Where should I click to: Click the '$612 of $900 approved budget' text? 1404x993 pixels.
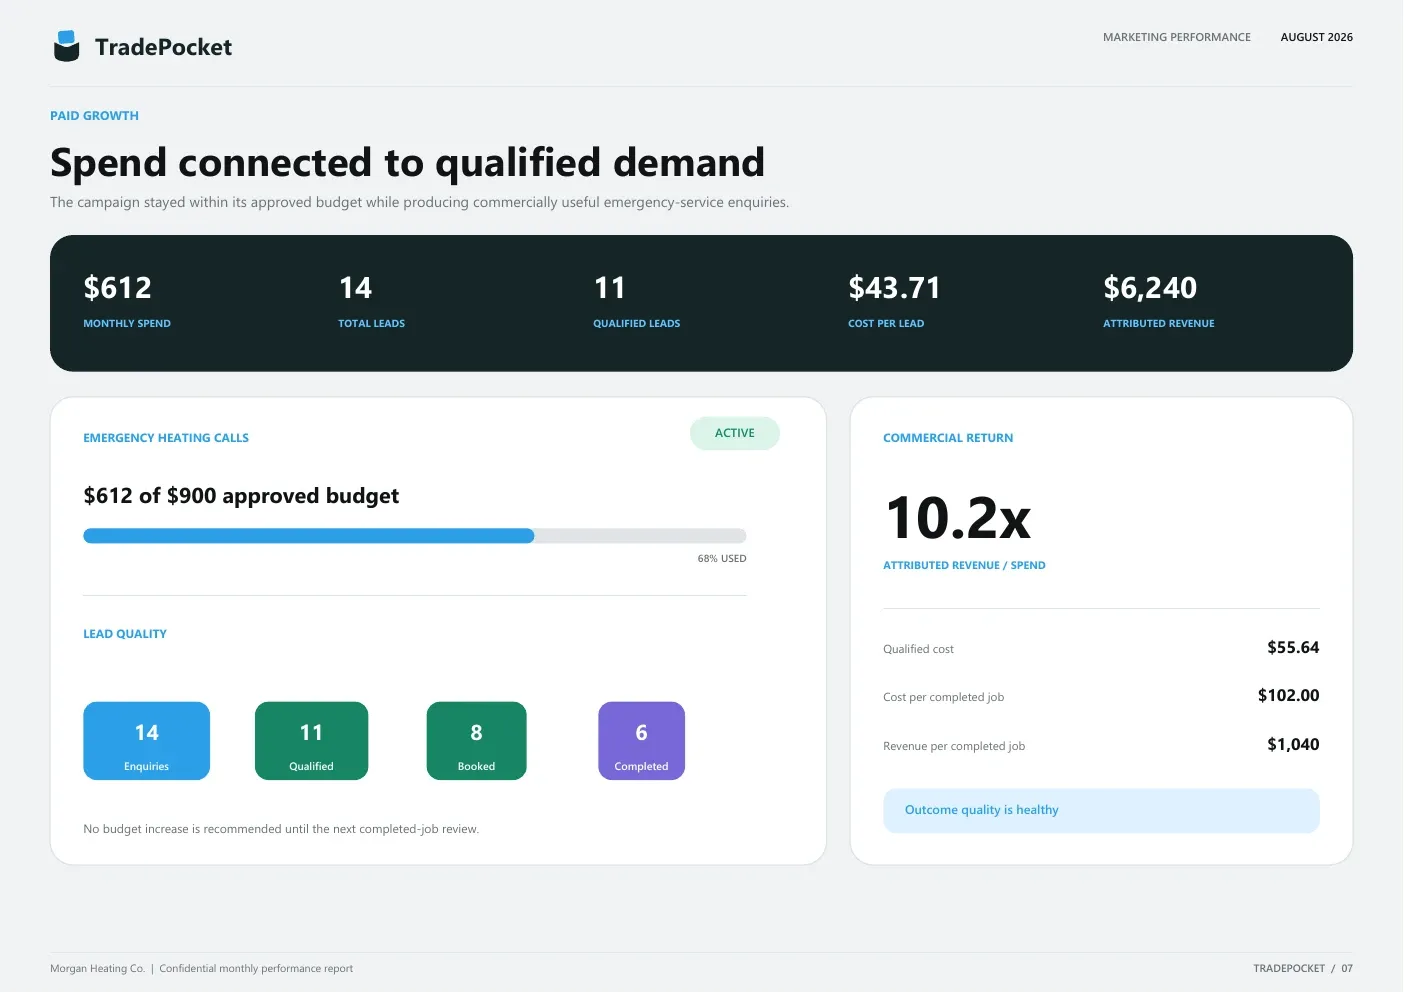coord(241,496)
